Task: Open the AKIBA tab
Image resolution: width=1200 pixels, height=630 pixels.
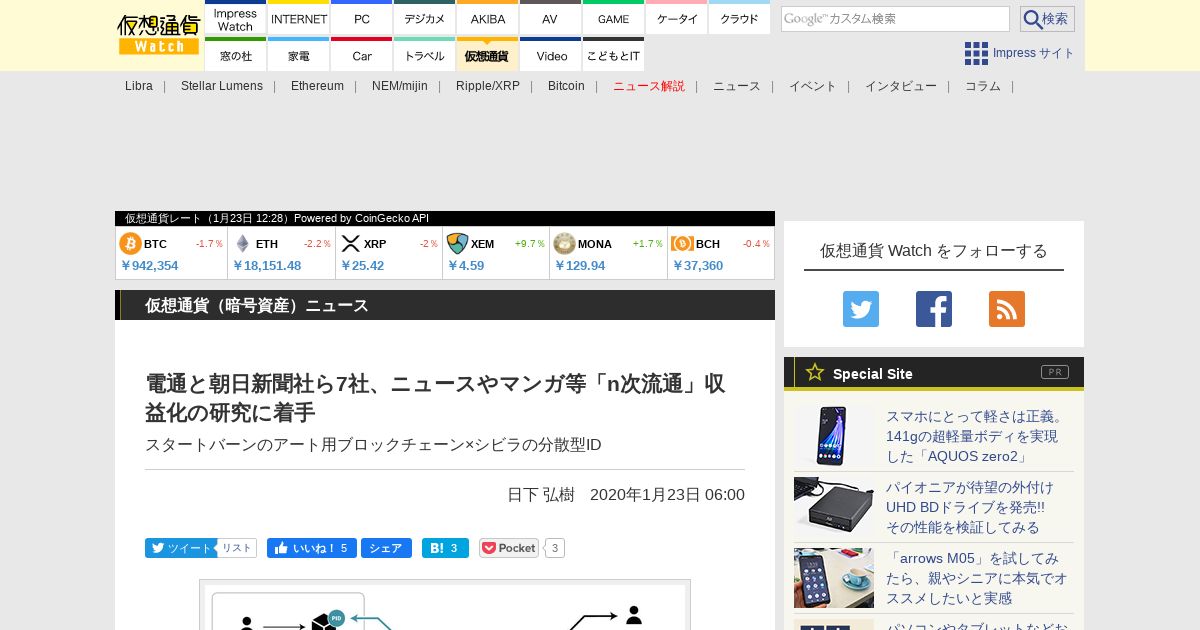Action: click(x=488, y=19)
